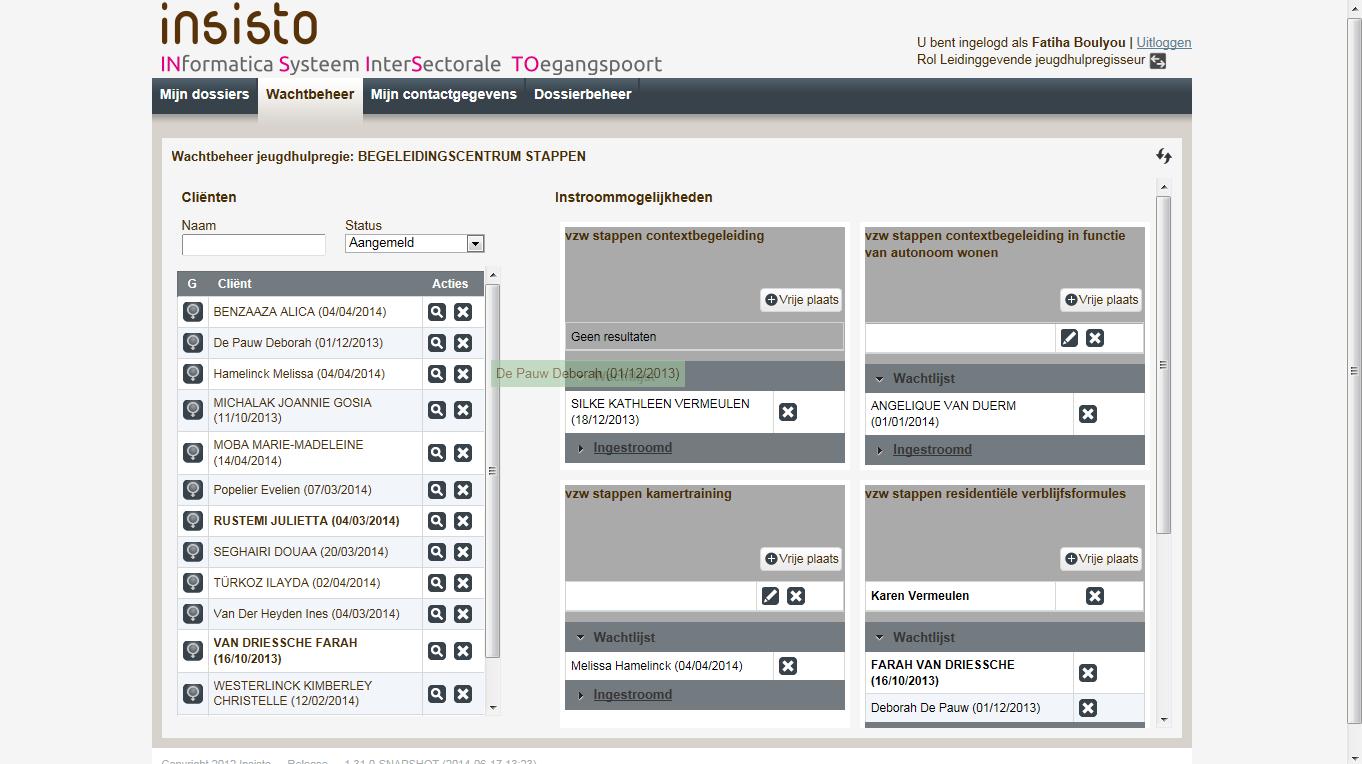Open magnifier for Van Der Heyden Ines
This screenshot has height=764, width=1362.
(x=437, y=614)
